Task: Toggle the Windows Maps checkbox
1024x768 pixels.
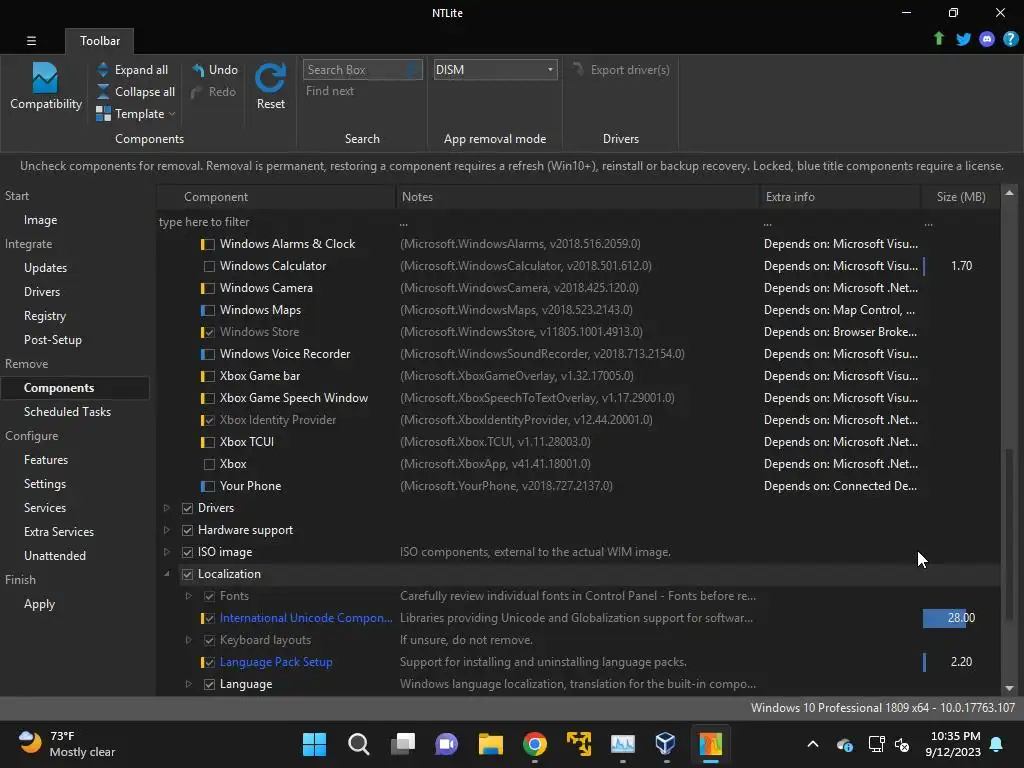Action: 208,310
